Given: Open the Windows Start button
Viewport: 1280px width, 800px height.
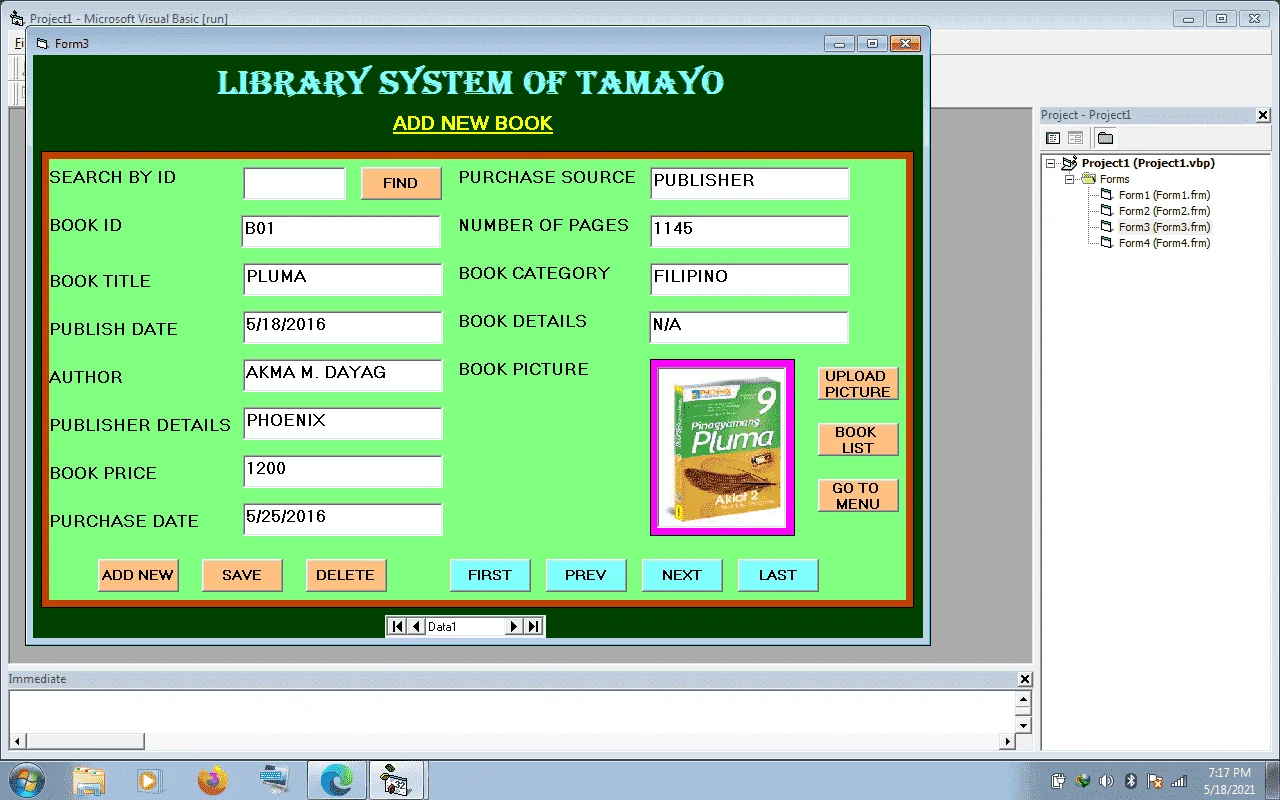Looking at the screenshot, I should click(25, 780).
